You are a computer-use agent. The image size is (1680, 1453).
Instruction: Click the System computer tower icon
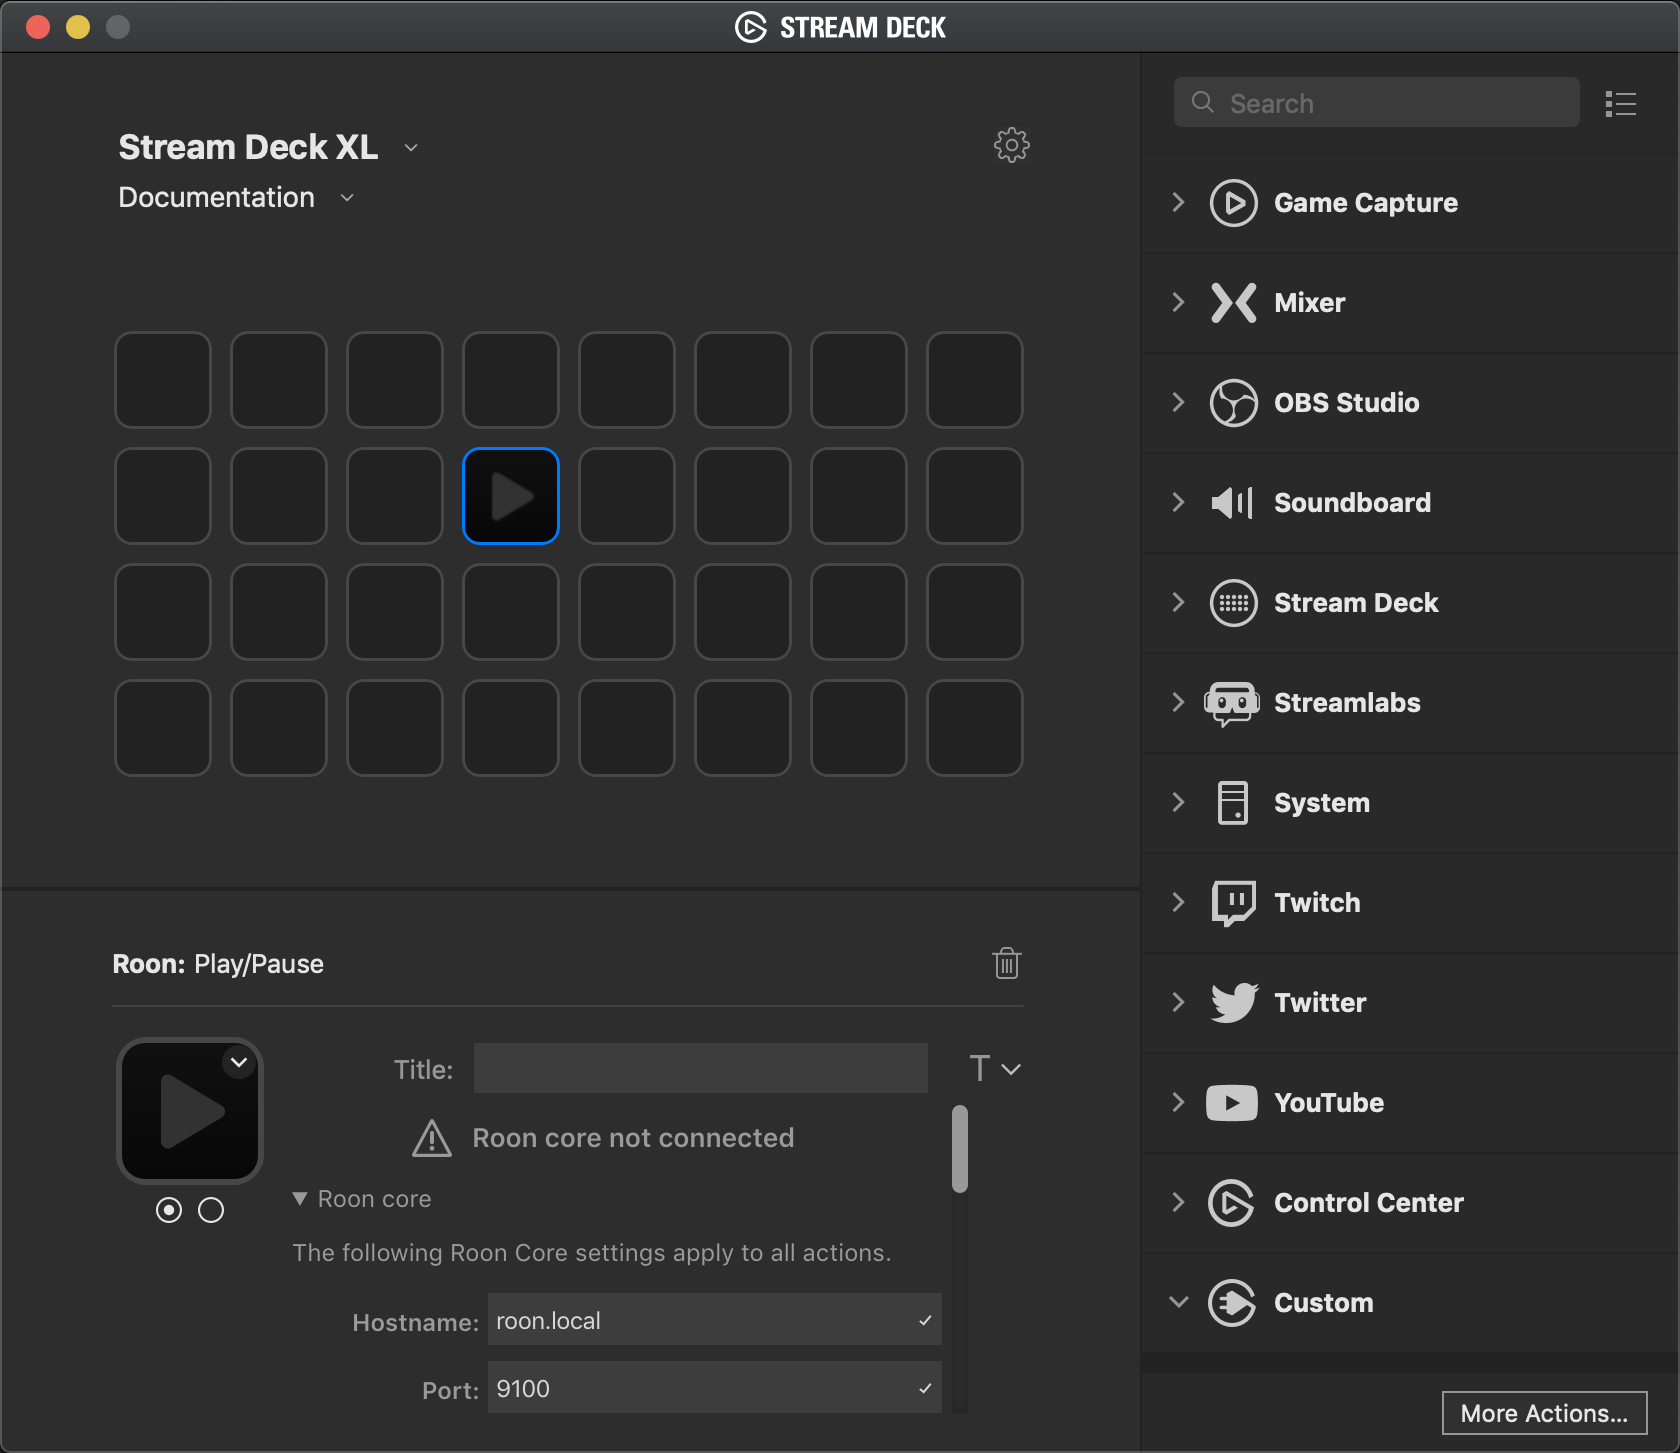click(x=1233, y=803)
